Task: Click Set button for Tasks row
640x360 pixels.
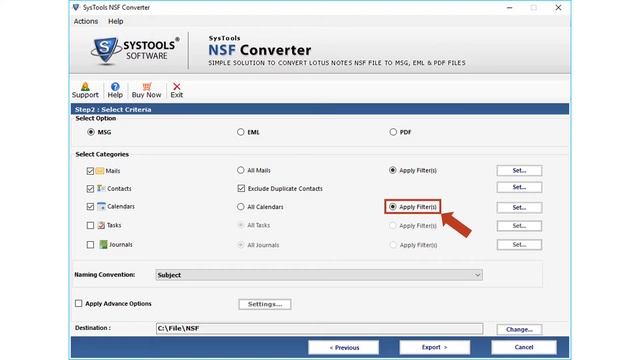Action: click(x=519, y=226)
